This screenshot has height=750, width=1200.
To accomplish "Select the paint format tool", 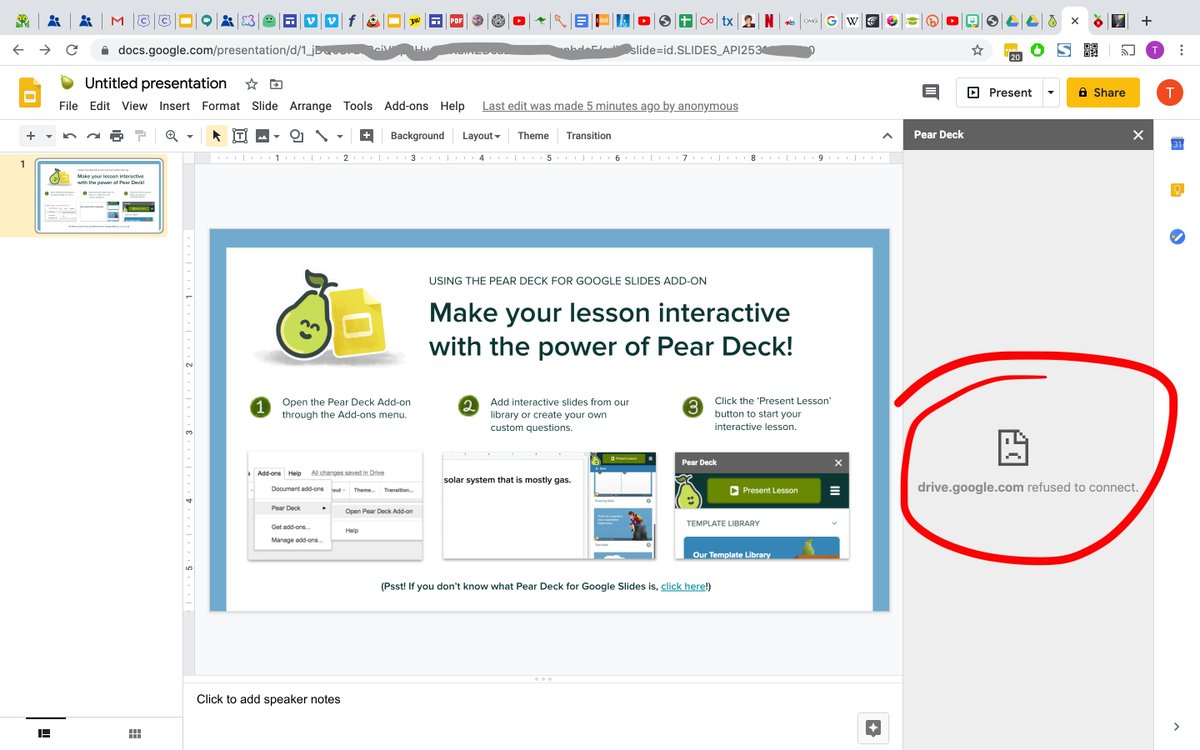I will click(141, 136).
